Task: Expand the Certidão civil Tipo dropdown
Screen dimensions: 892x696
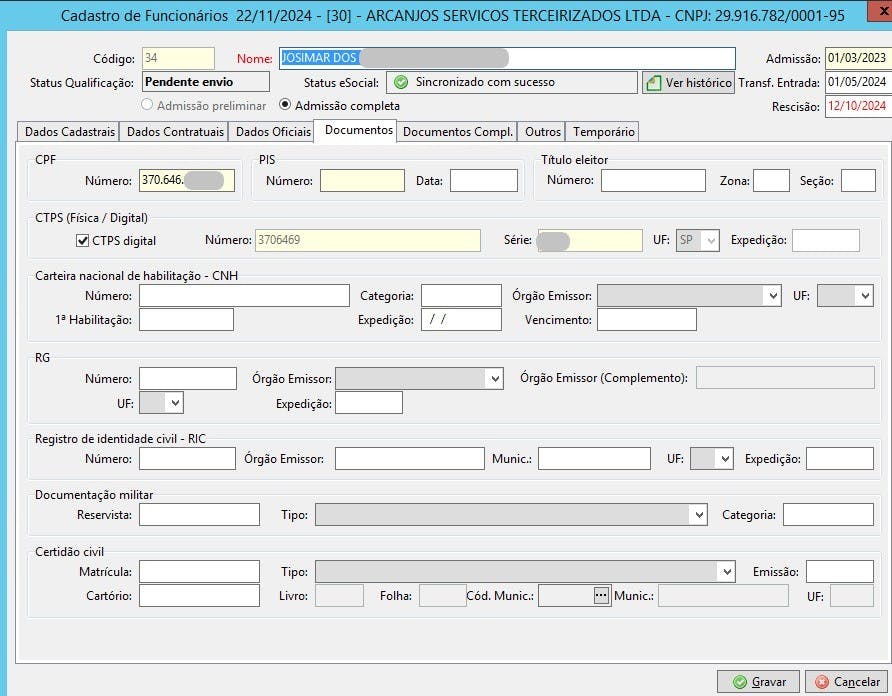Action: (727, 571)
